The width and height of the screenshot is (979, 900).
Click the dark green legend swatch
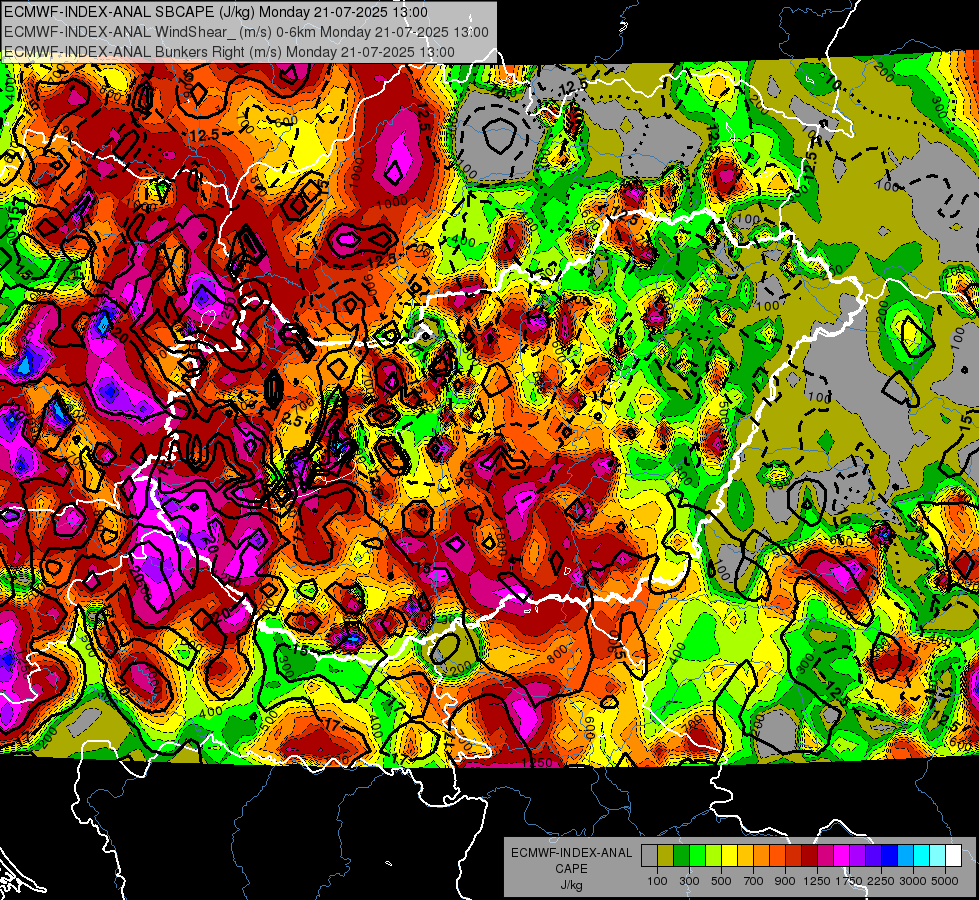point(681,856)
